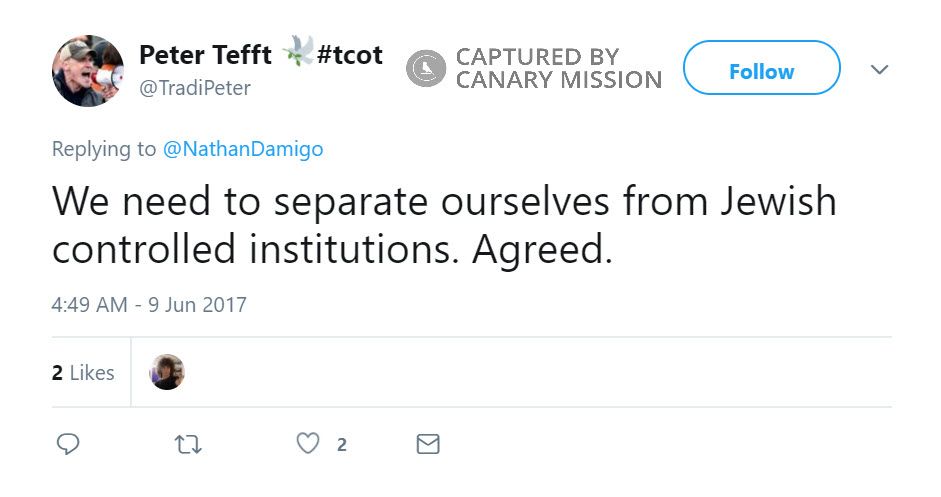
Task: Open the 4:49 AM - 9 Jun 2017 timestamp
Action: 149,304
